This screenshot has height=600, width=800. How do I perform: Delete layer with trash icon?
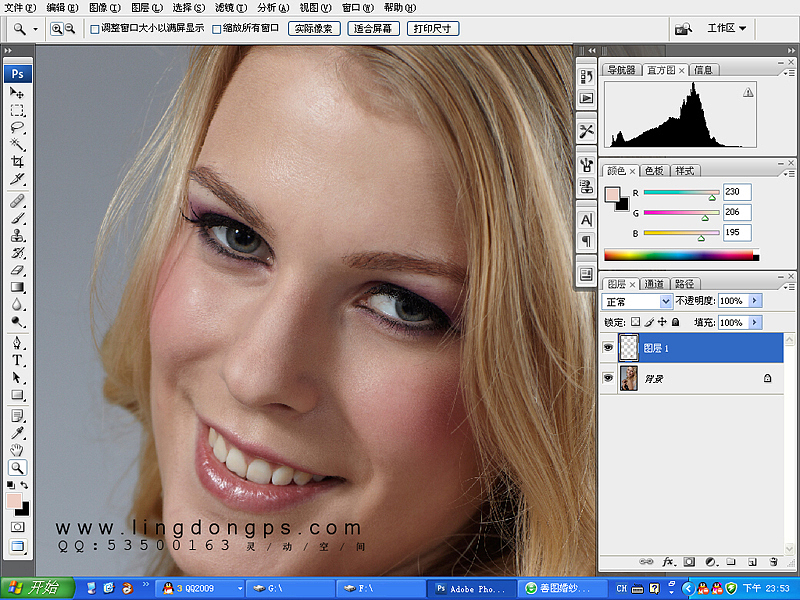click(x=773, y=562)
